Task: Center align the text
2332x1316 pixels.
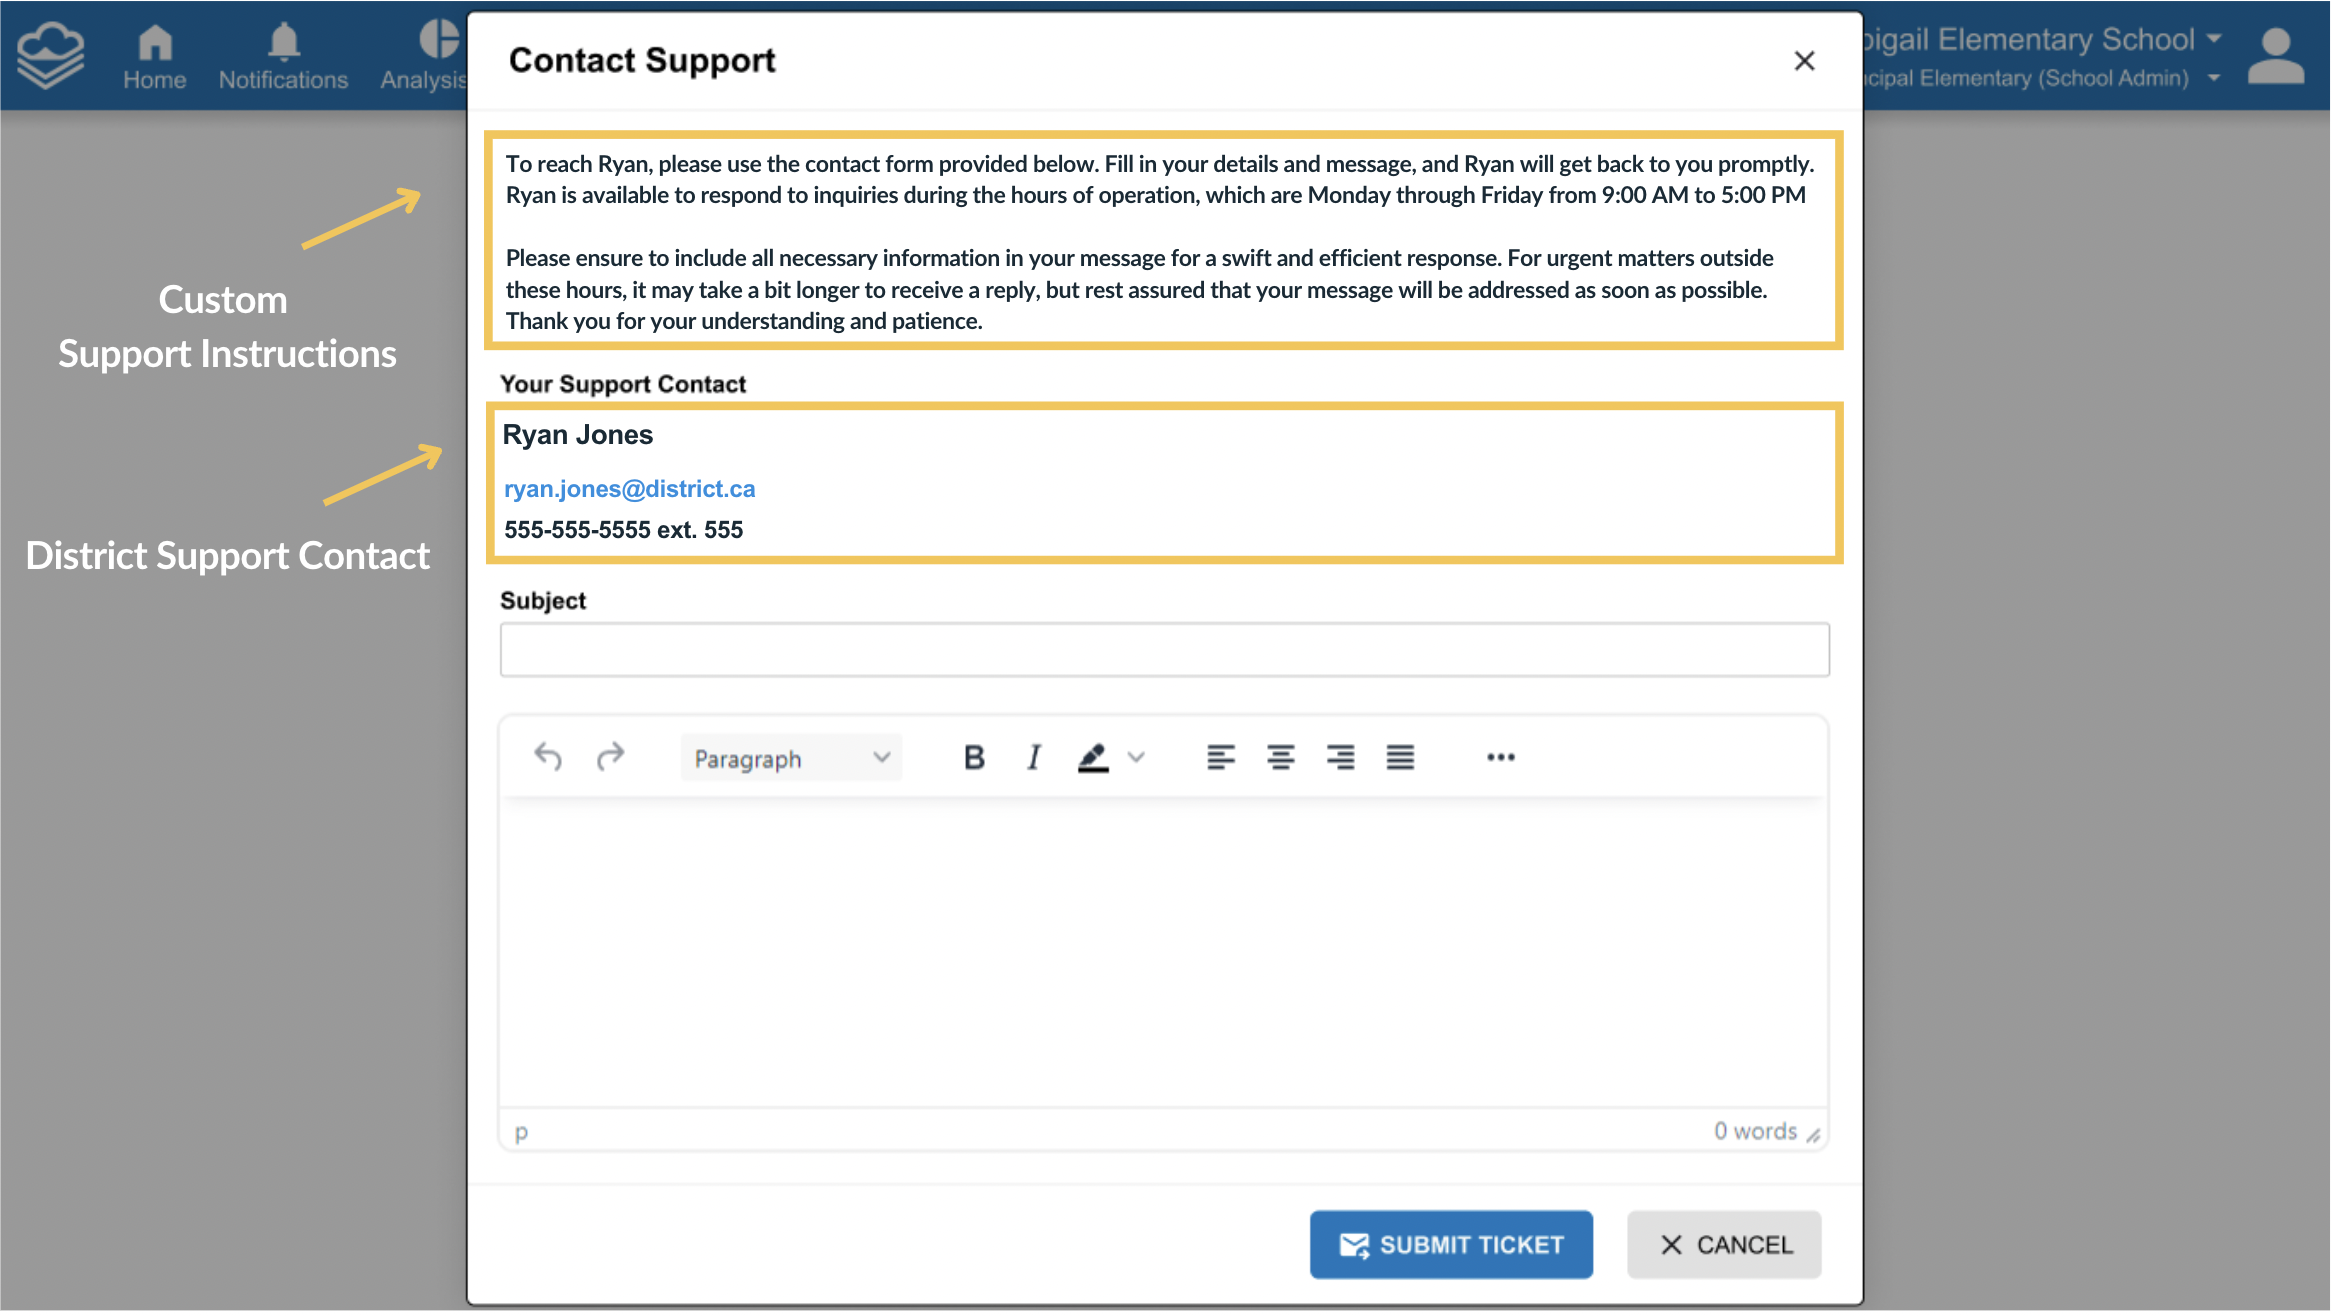Action: (x=1280, y=758)
